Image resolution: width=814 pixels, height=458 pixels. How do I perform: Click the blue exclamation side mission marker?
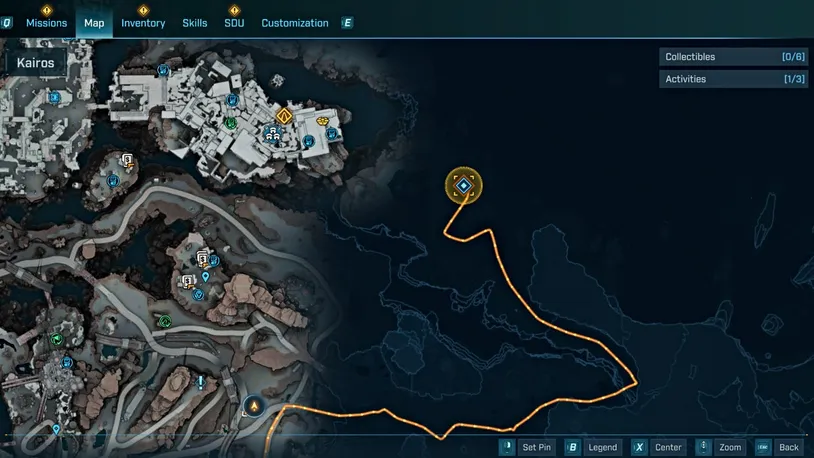coord(200,383)
